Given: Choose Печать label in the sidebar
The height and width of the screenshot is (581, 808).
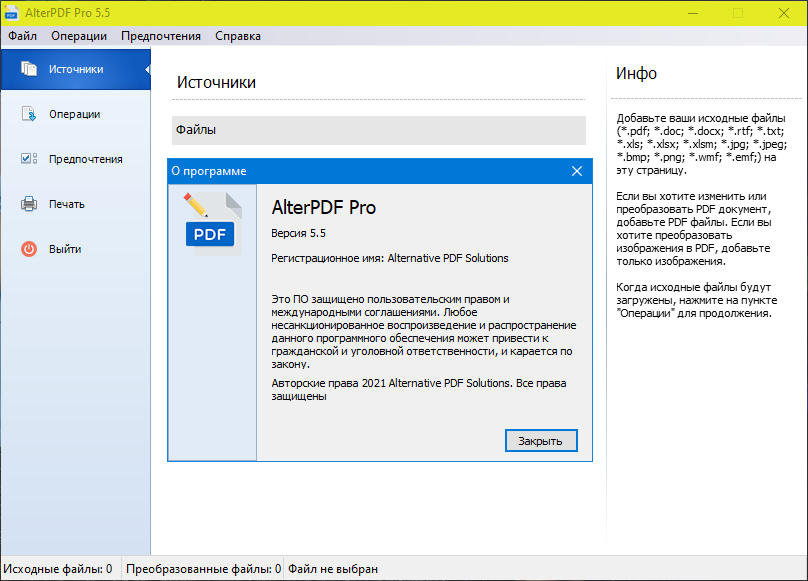Looking at the screenshot, I should tap(66, 204).
